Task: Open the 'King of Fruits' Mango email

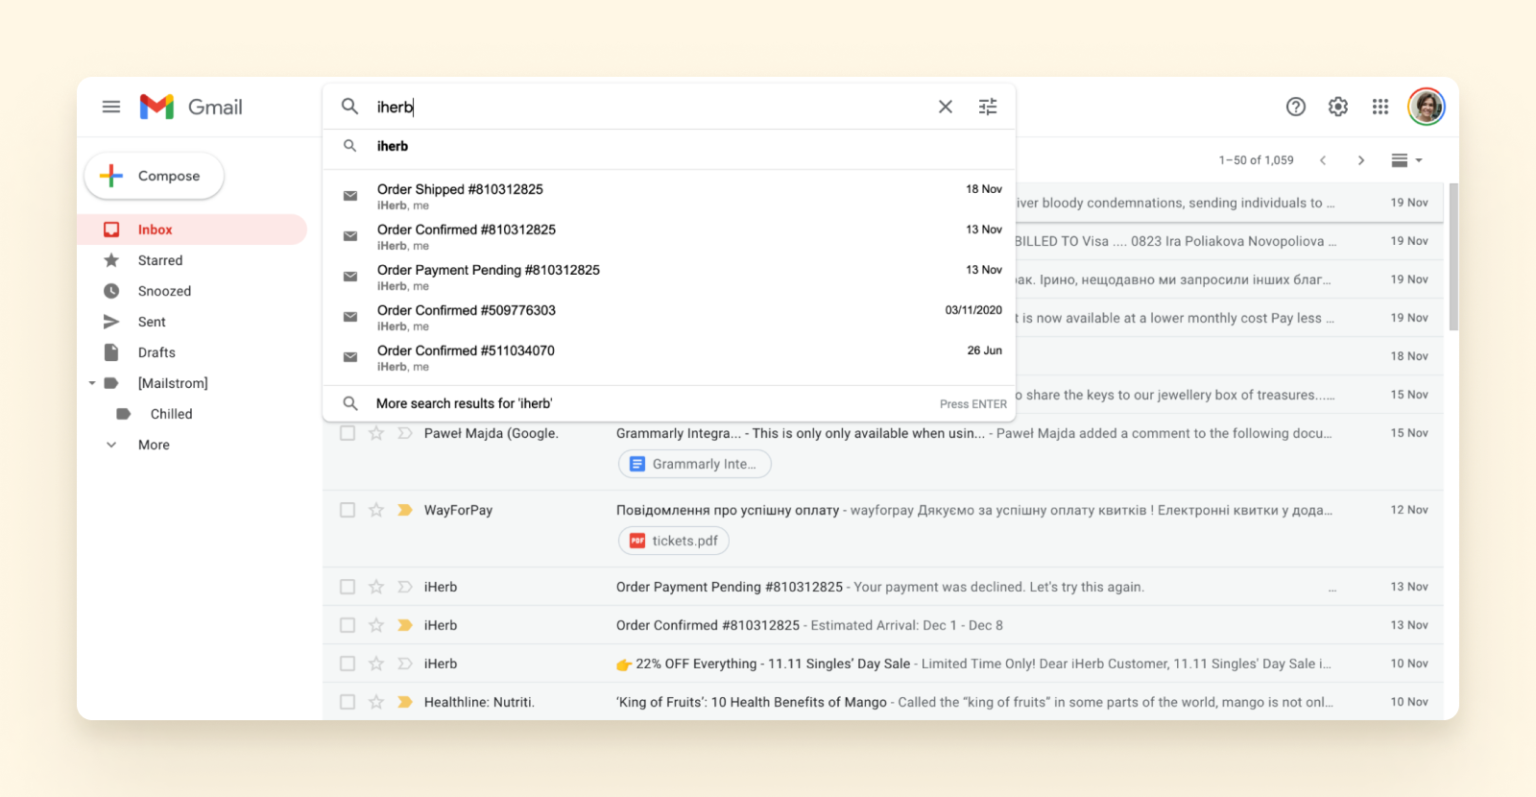Action: click(x=883, y=702)
